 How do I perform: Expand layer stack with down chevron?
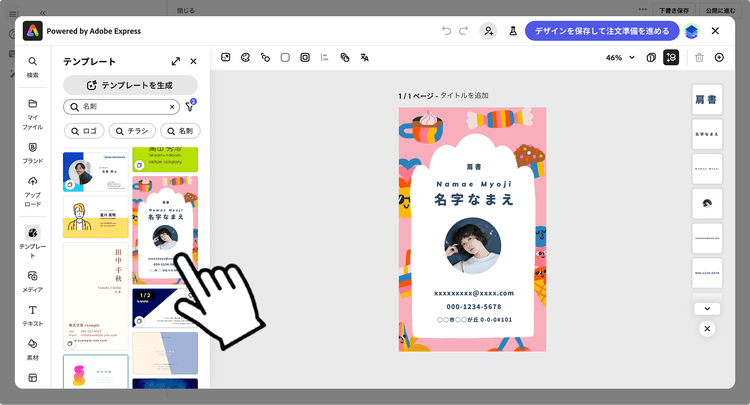pyautogui.click(x=707, y=309)
